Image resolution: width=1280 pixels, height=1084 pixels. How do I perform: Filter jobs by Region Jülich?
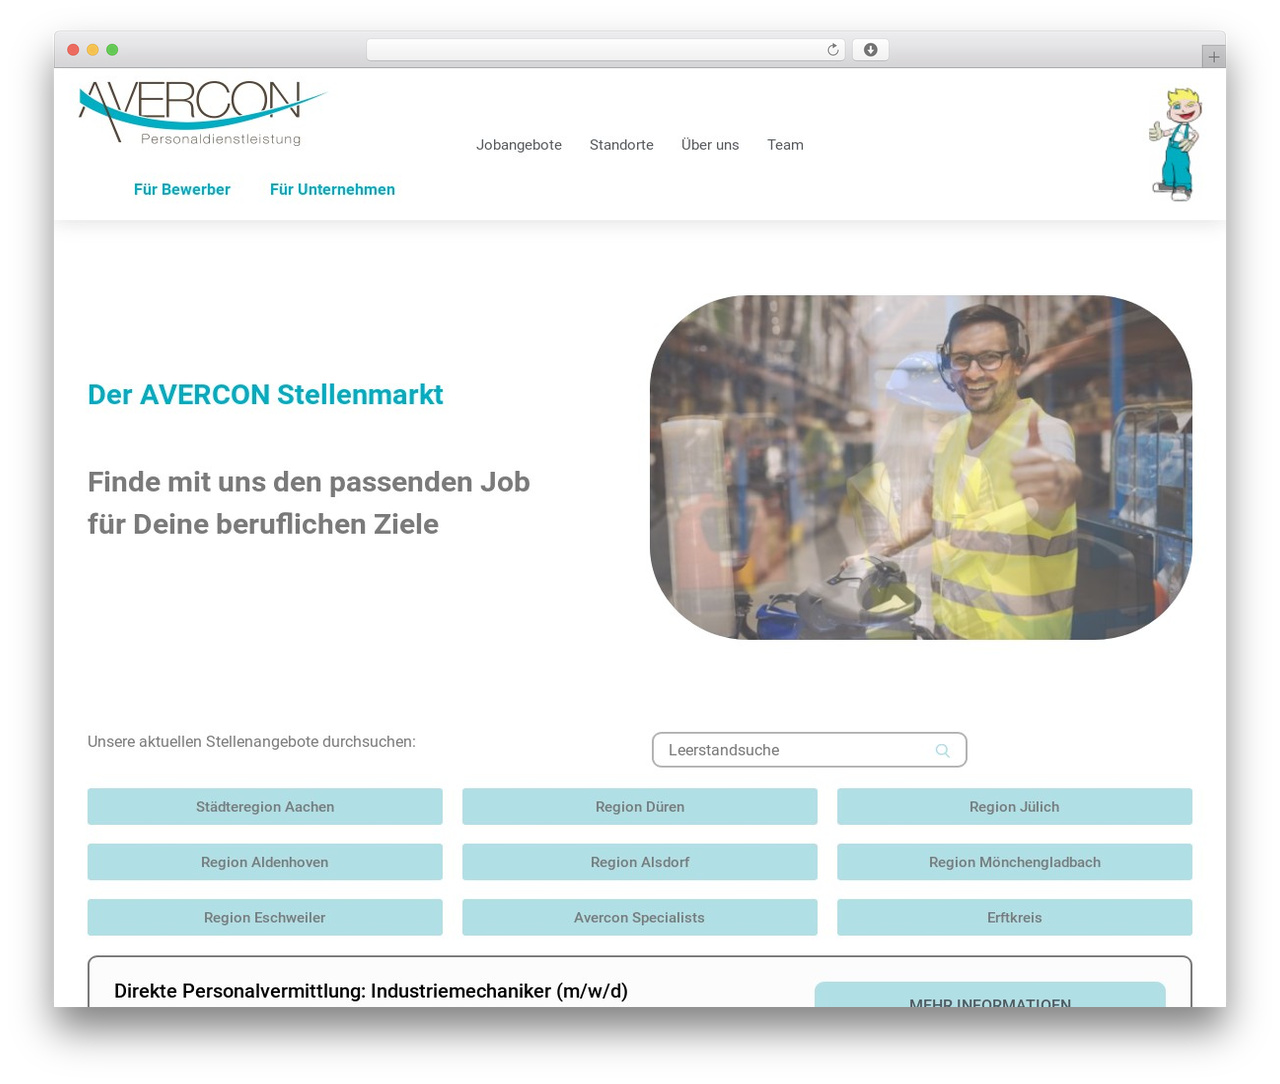click(x=1014, y=807)
